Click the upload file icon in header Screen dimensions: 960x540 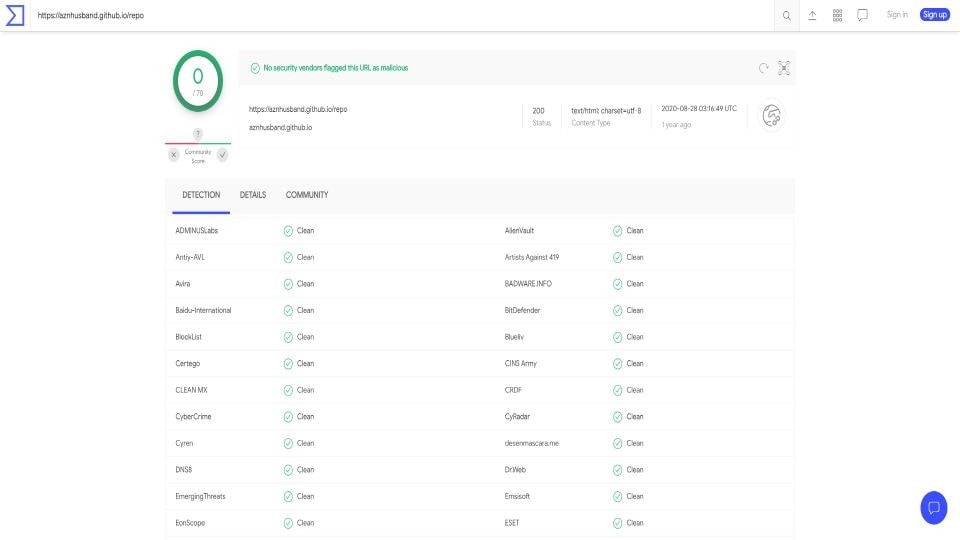(x=812, y=15)
